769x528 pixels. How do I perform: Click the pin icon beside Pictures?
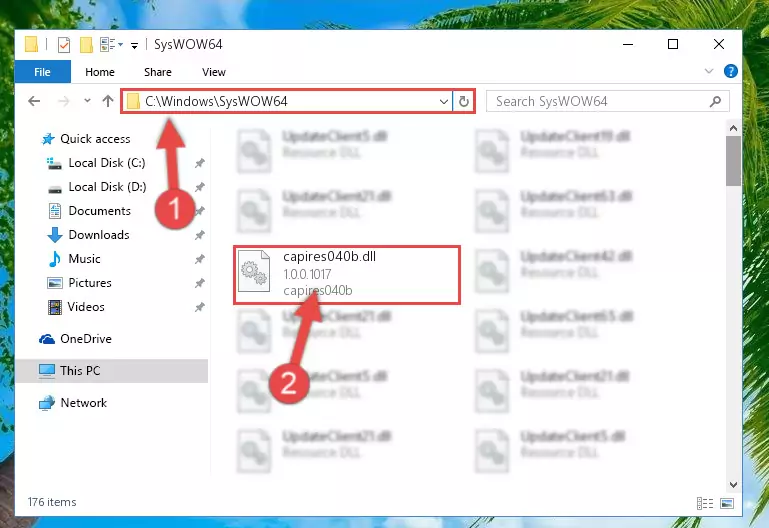[x=200, y=283]
